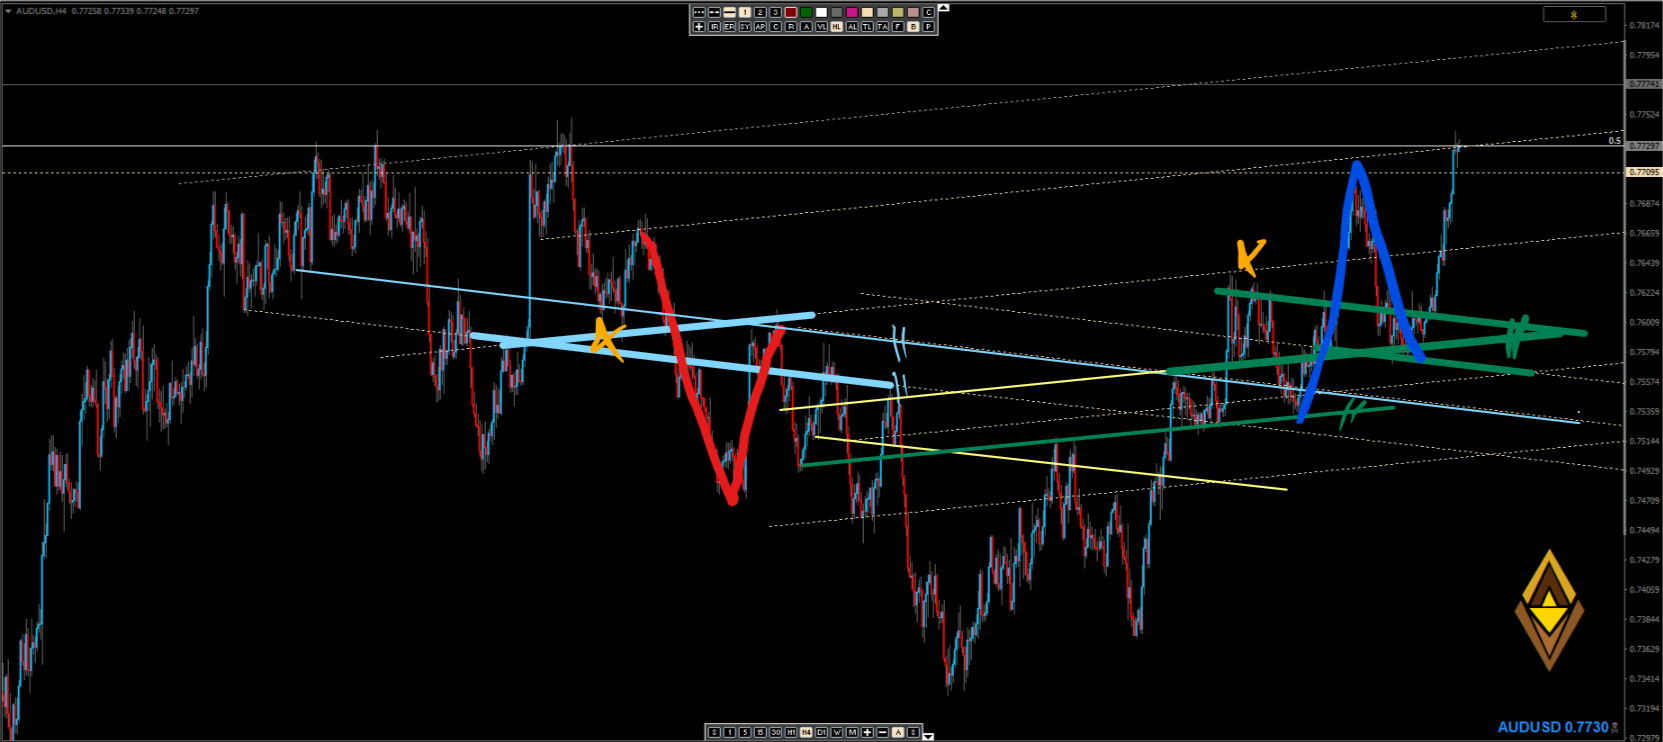Select the solid line style button
This screenshot has width=1663, height=742.
click(729, 12)
